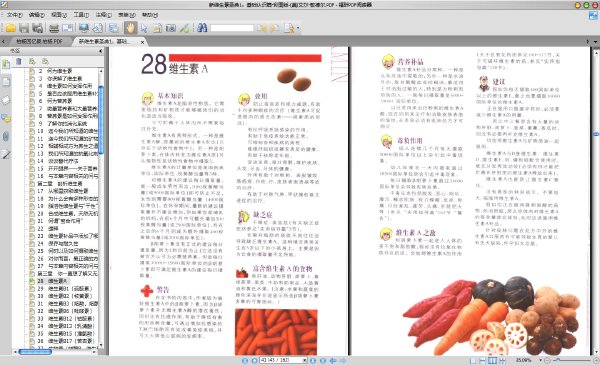Switch to the first PDF document tab

[39, 41]
